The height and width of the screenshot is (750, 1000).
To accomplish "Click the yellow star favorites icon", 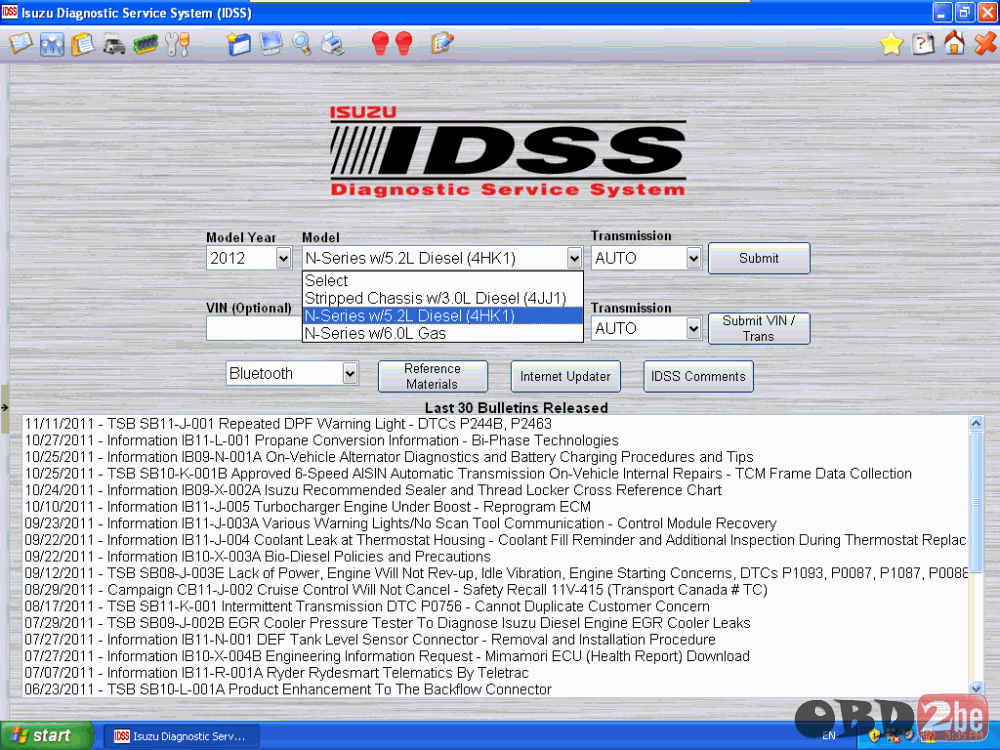I will pos(892,44).
